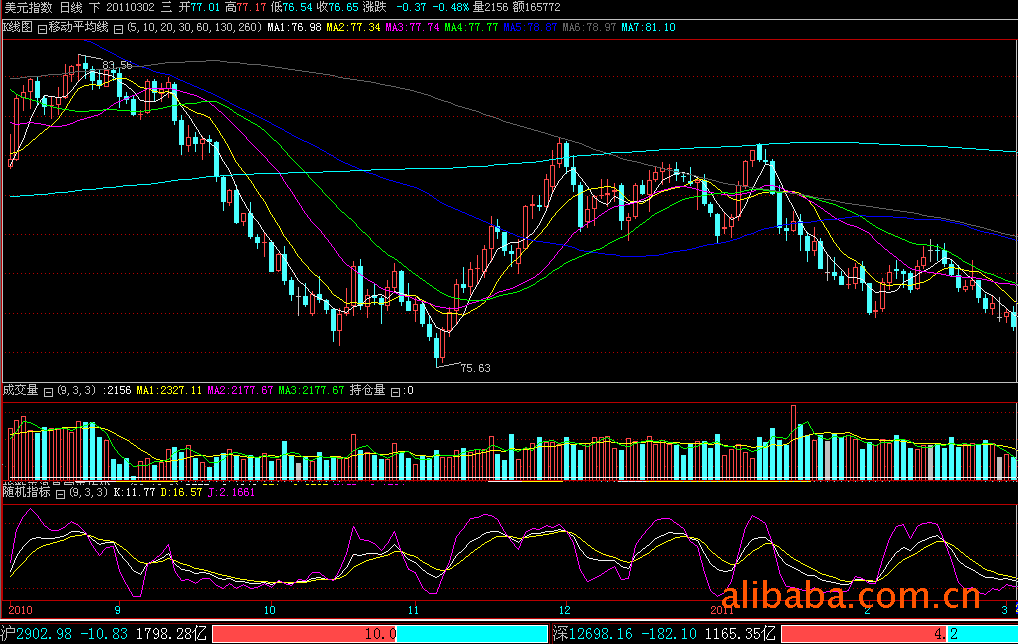Click the 沪 2902.98 index in status bar
Screen dimensions: 1018x644
click(37, 633)
